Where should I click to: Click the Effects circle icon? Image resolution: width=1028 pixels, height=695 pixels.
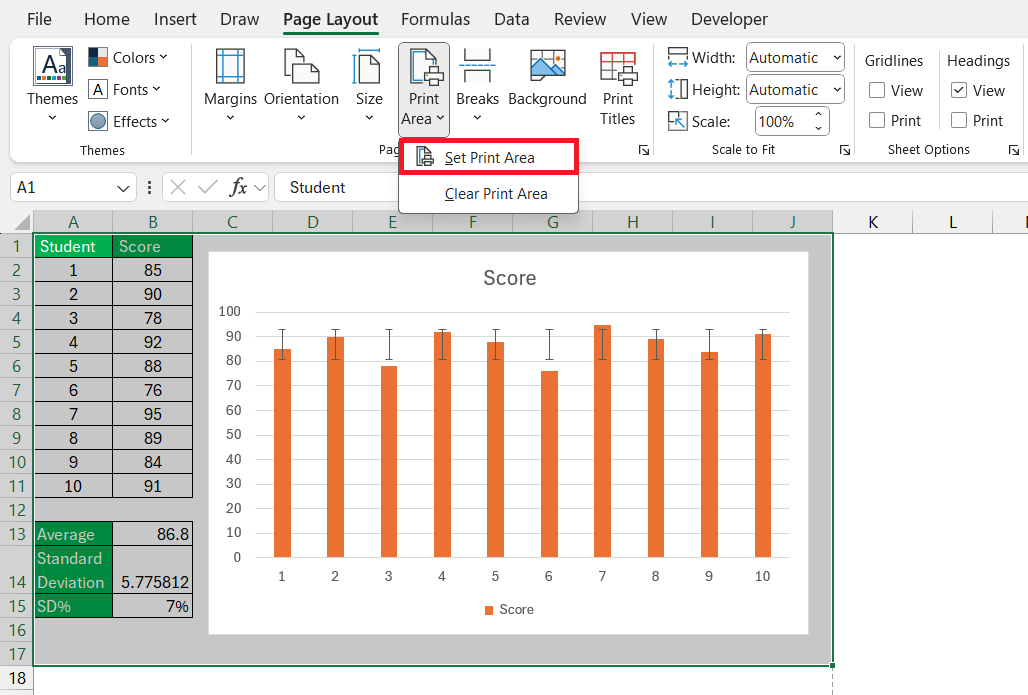coord(98,121)
